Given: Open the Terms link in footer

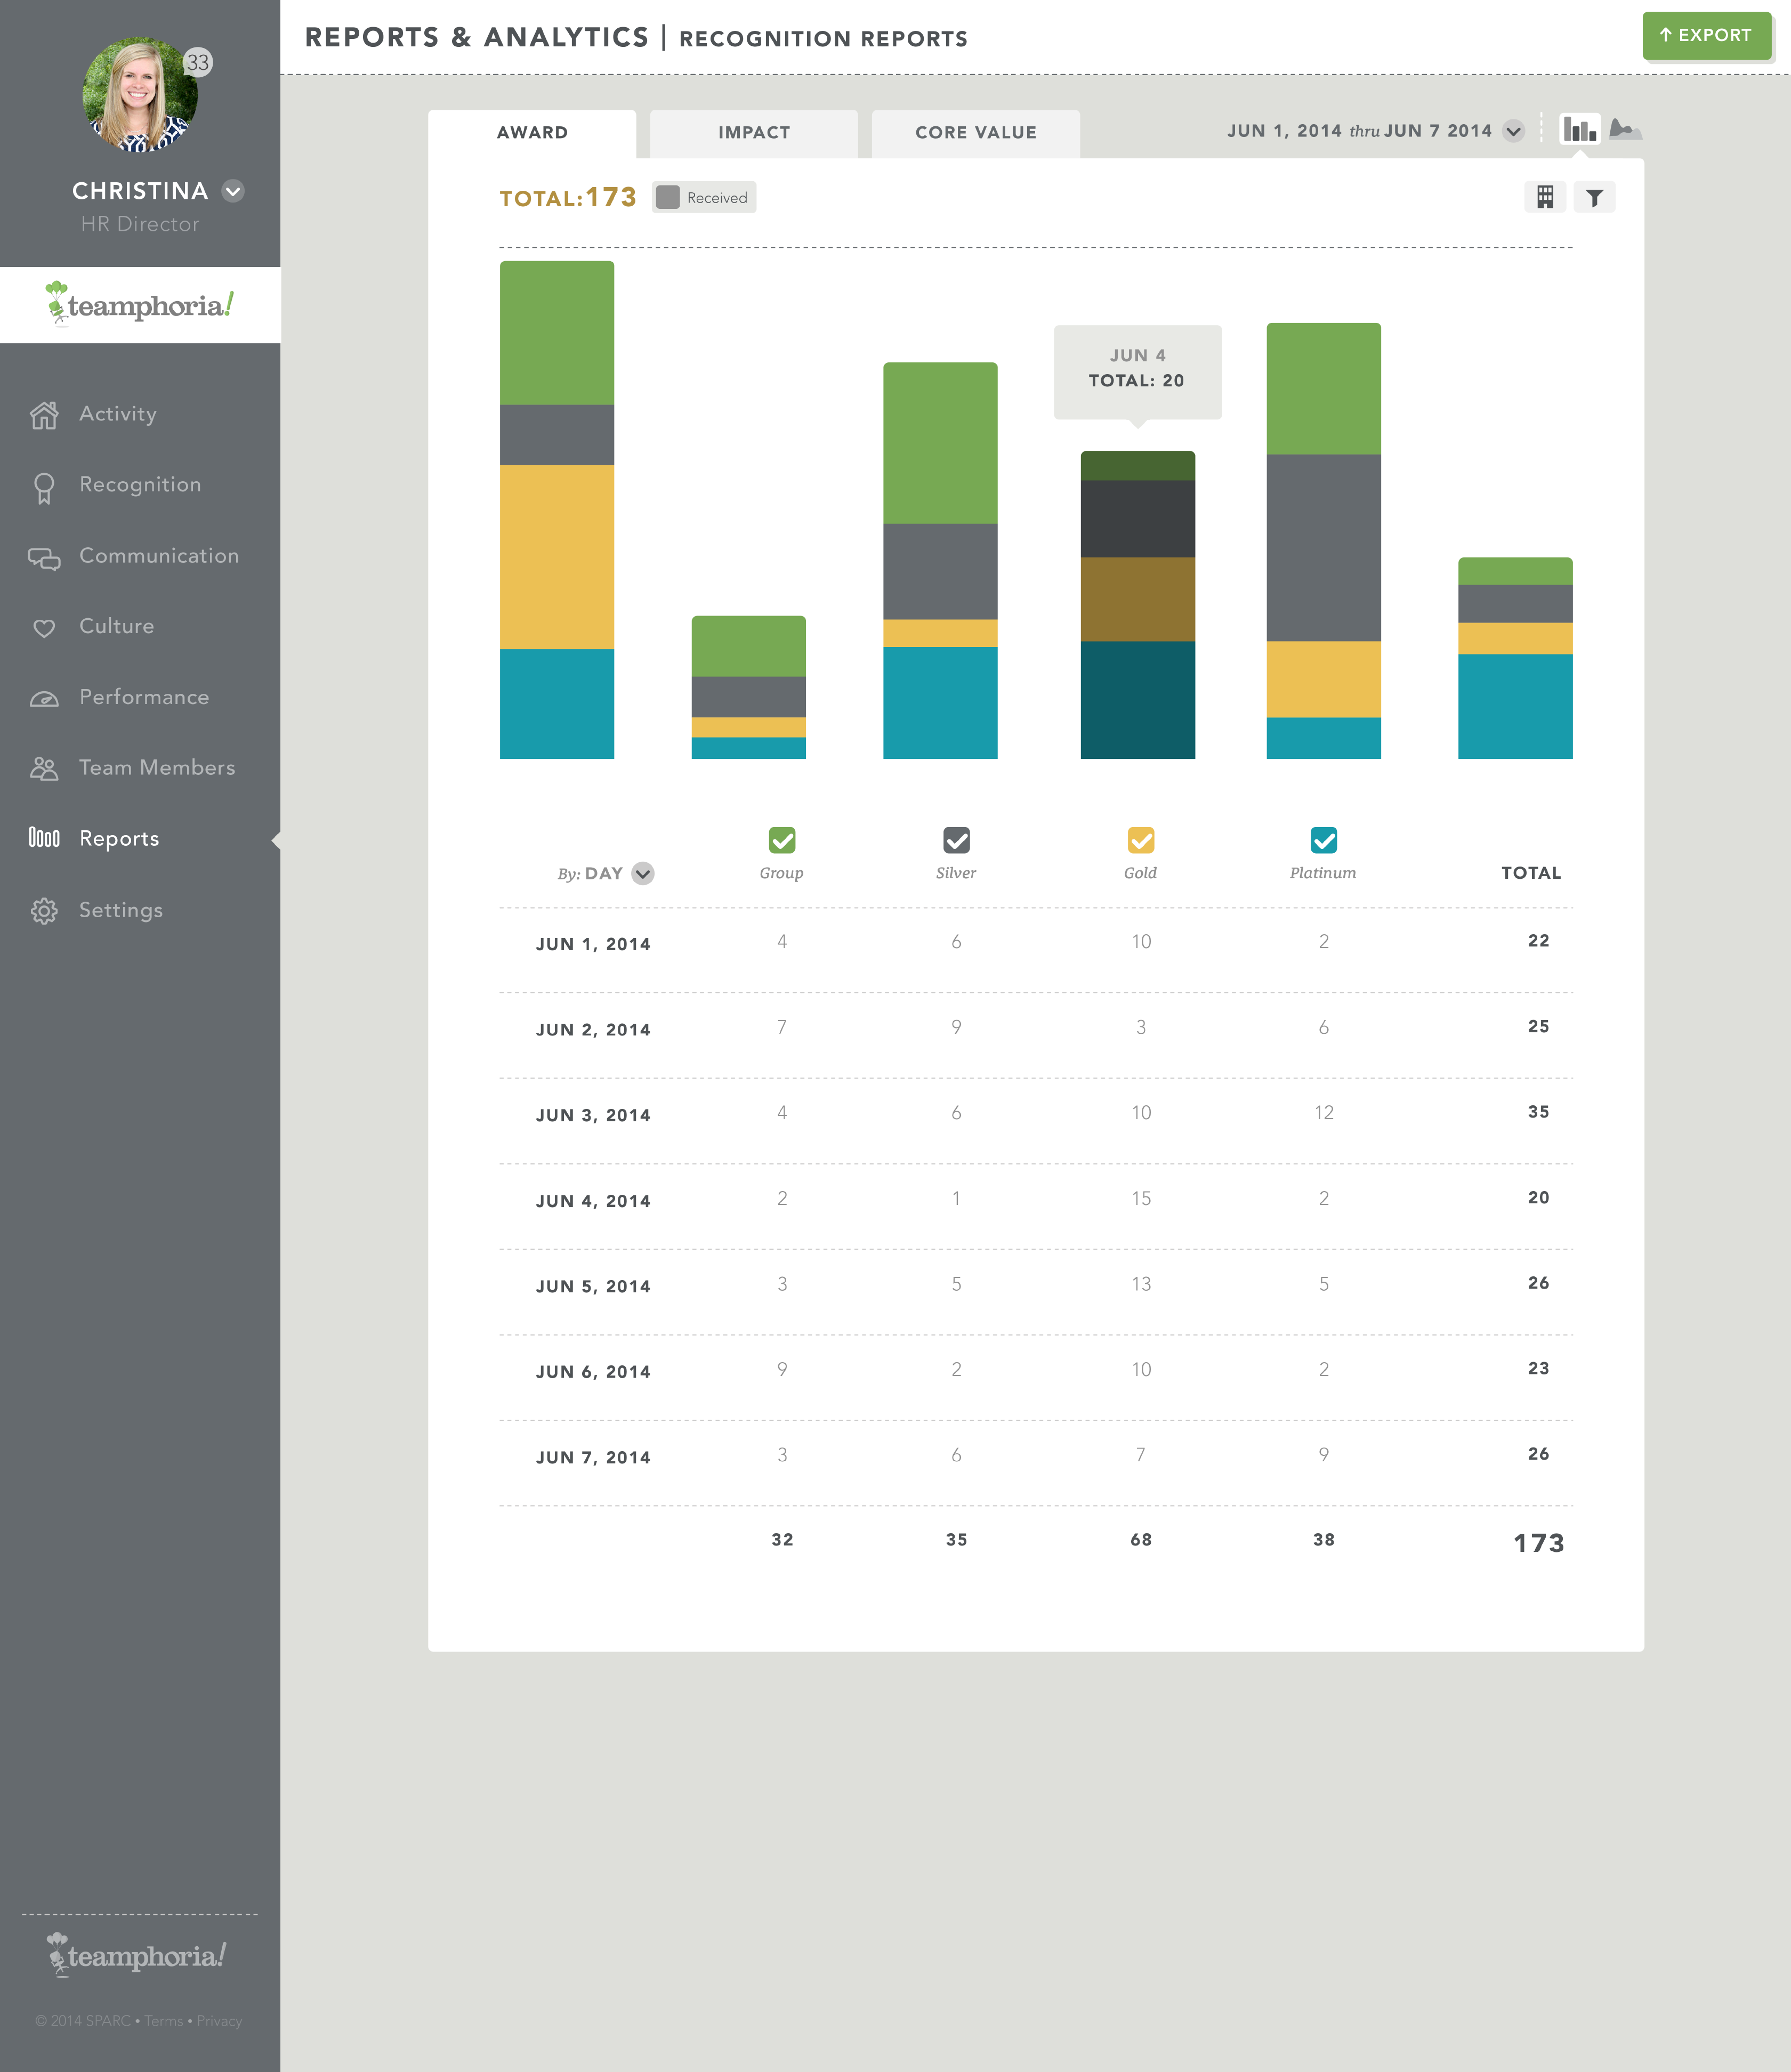Looking at the screenshot, I should point(163,2021).
